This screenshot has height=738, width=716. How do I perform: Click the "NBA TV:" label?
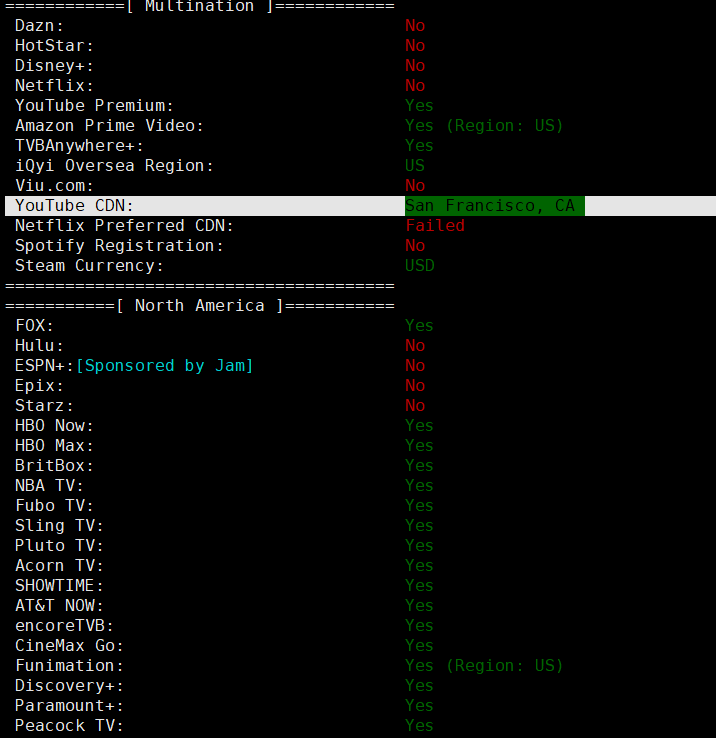tap(49, 486)
